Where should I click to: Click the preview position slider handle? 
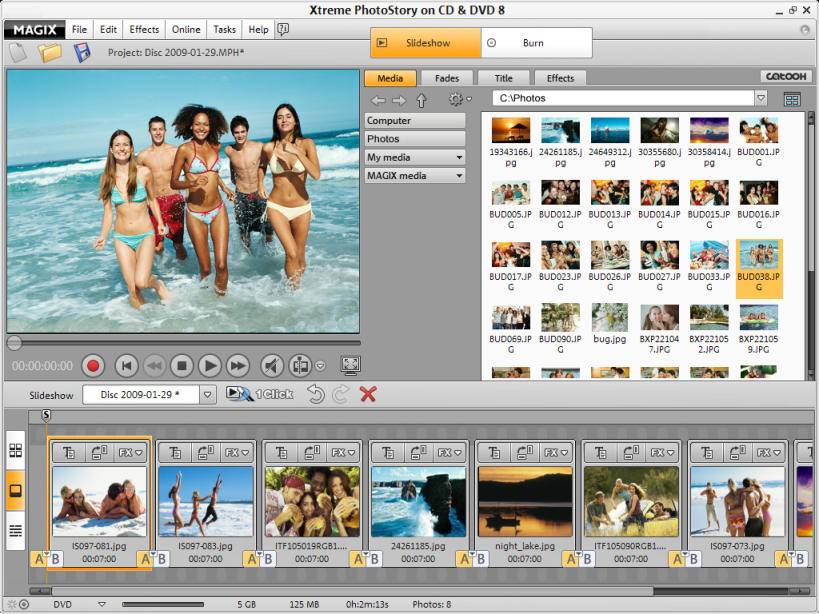pos(14,343)
